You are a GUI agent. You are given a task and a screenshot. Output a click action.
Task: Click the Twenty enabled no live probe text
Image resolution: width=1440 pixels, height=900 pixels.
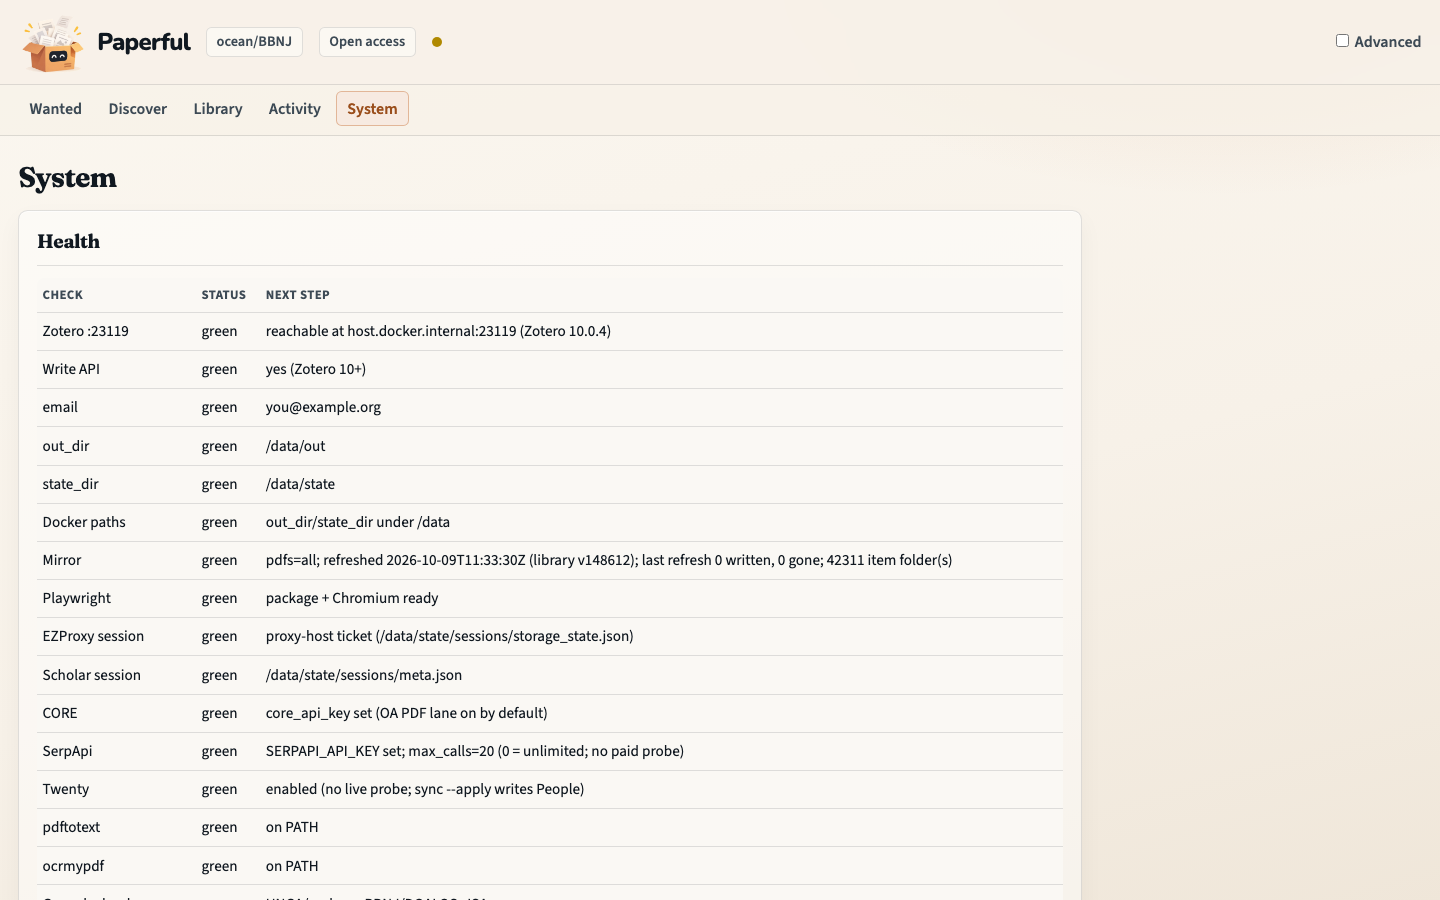tap(425, 789)
